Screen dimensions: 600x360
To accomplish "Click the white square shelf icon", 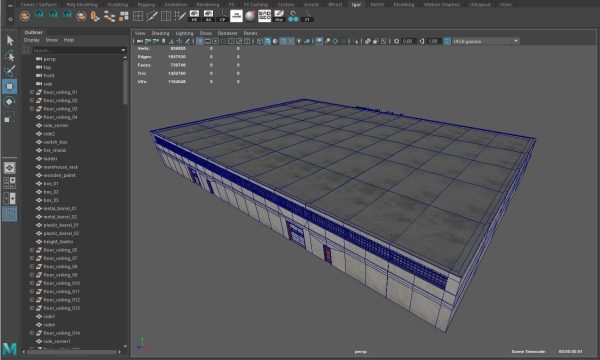I will pos(236,16).
